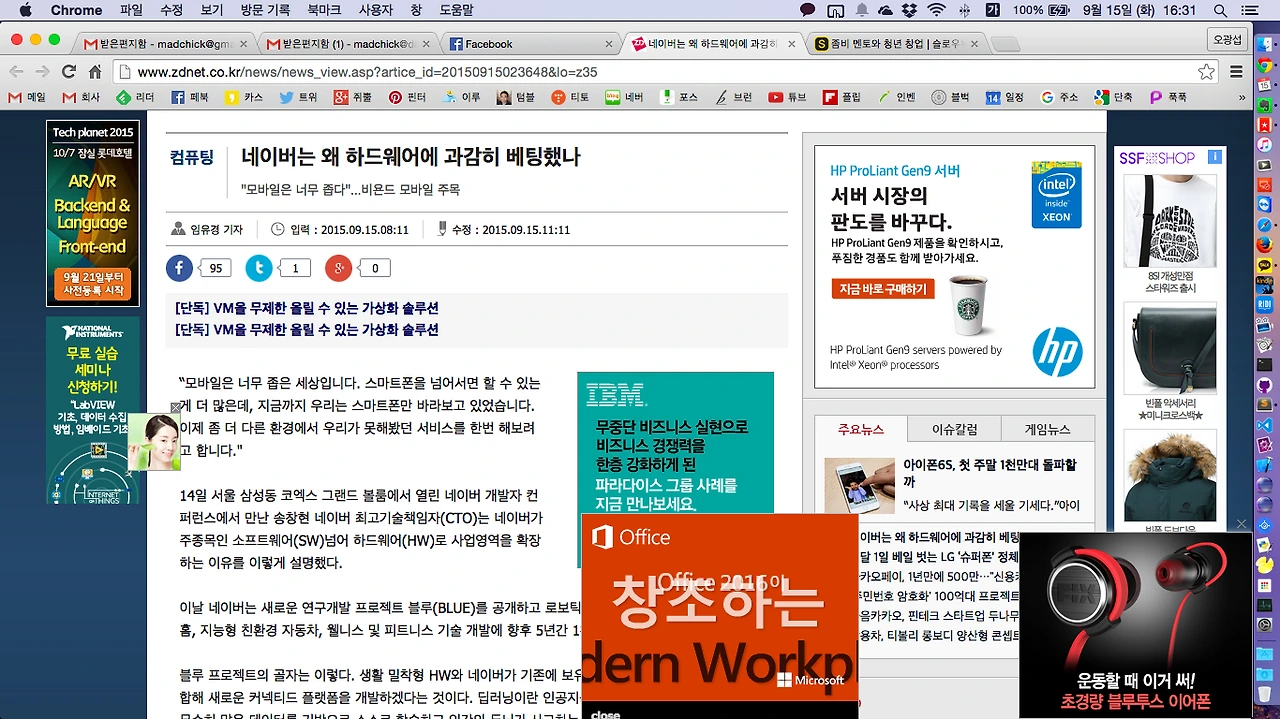Screen dimensions: 1280x719
Task: Close the Office popup ad
Action: pos(606,714)
